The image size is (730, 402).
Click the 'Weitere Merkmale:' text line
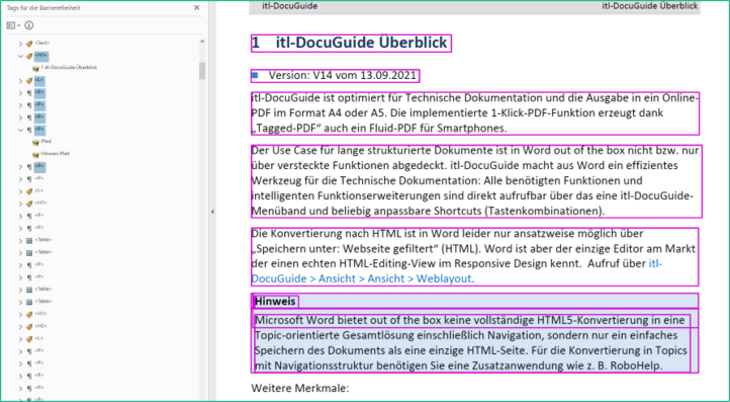(300, 388)
